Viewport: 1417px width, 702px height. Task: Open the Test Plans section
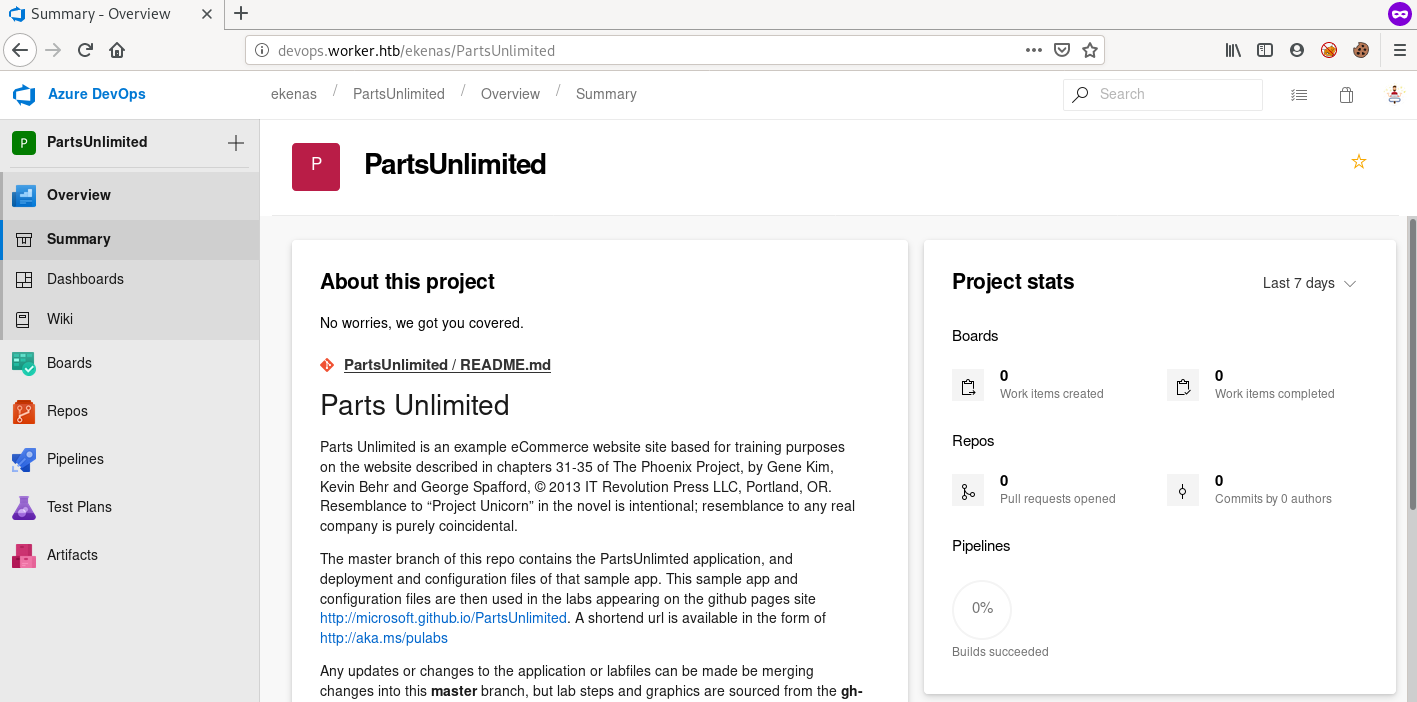coord(79,507)
